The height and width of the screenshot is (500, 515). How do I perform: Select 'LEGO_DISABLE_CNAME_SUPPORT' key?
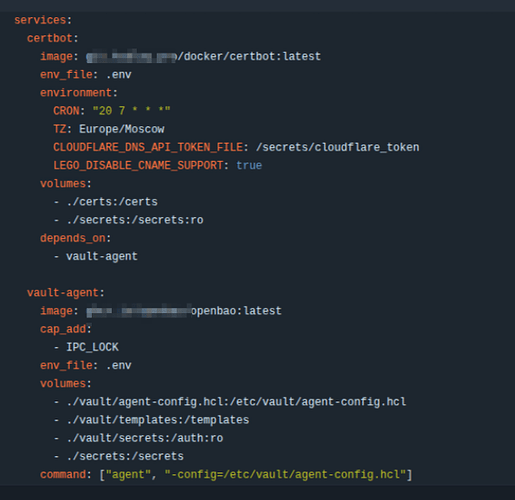(138, 165)
